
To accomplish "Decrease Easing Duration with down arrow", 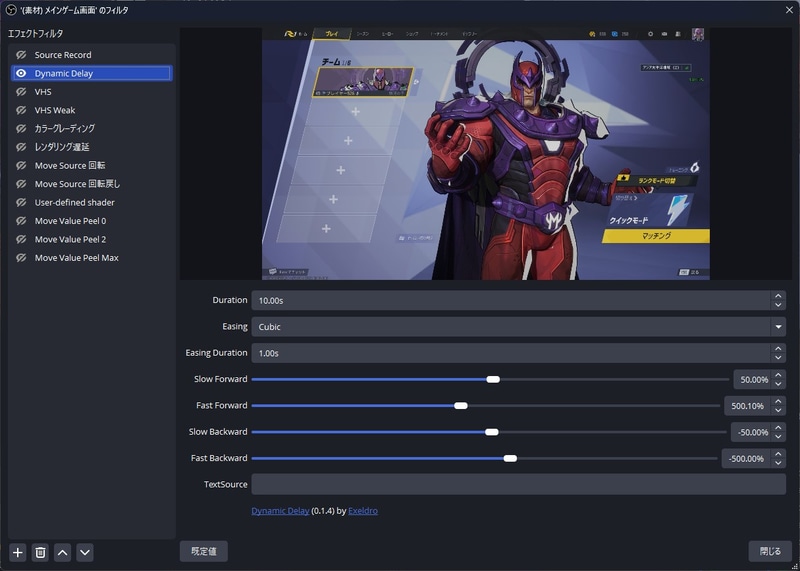I will (x=778, y=358).
